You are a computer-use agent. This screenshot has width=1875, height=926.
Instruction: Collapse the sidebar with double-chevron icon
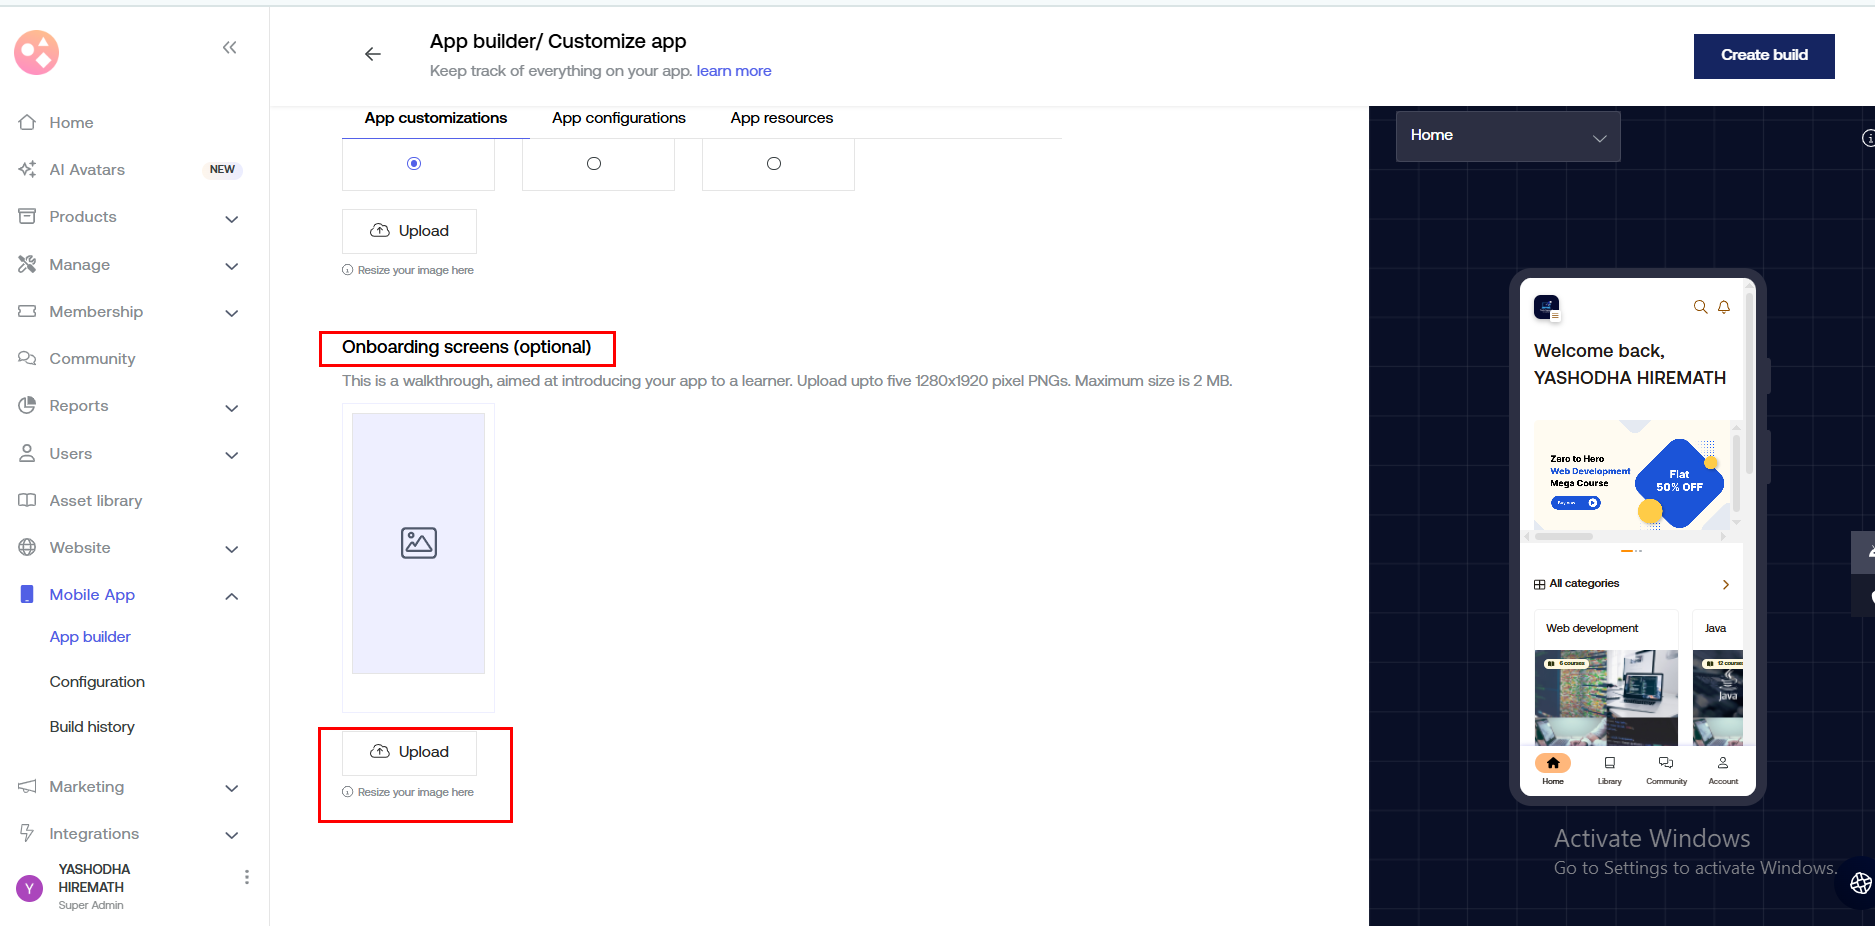pyautogui.click(x=229, y=47)
